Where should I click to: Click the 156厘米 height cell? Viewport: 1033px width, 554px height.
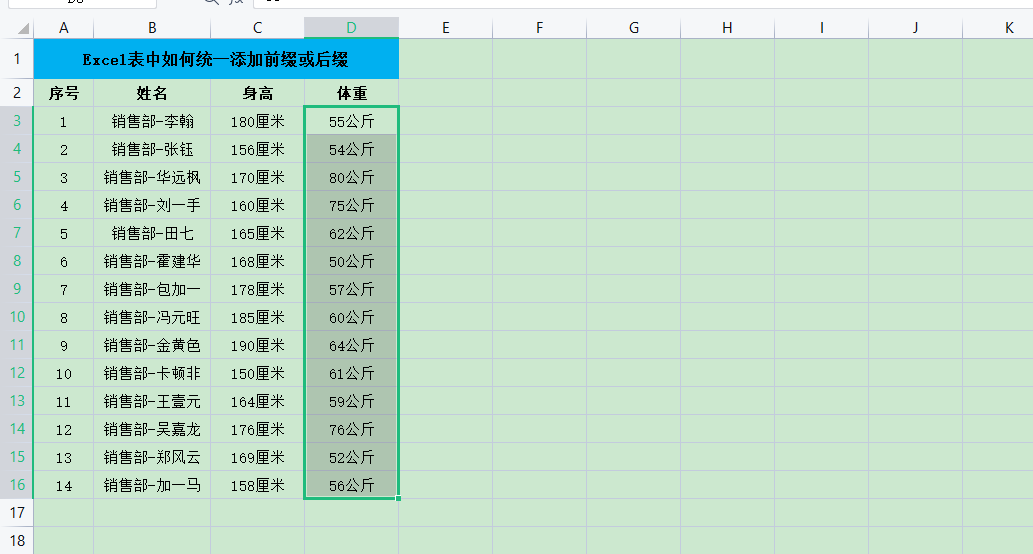[258, 149]
